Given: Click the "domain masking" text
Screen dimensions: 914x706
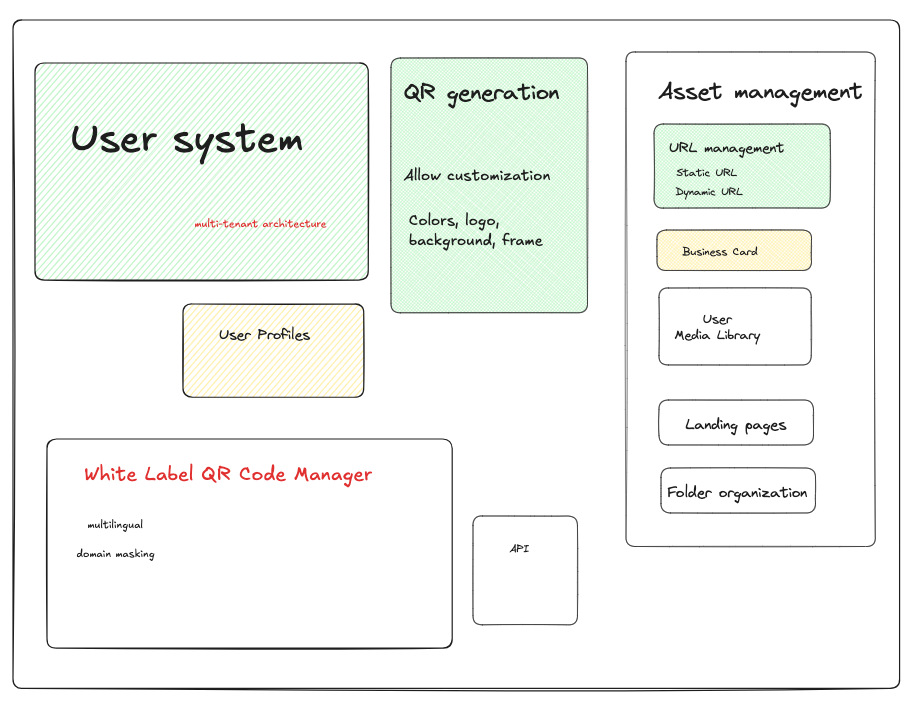Looking at the screenshot, I should point(115,554).
